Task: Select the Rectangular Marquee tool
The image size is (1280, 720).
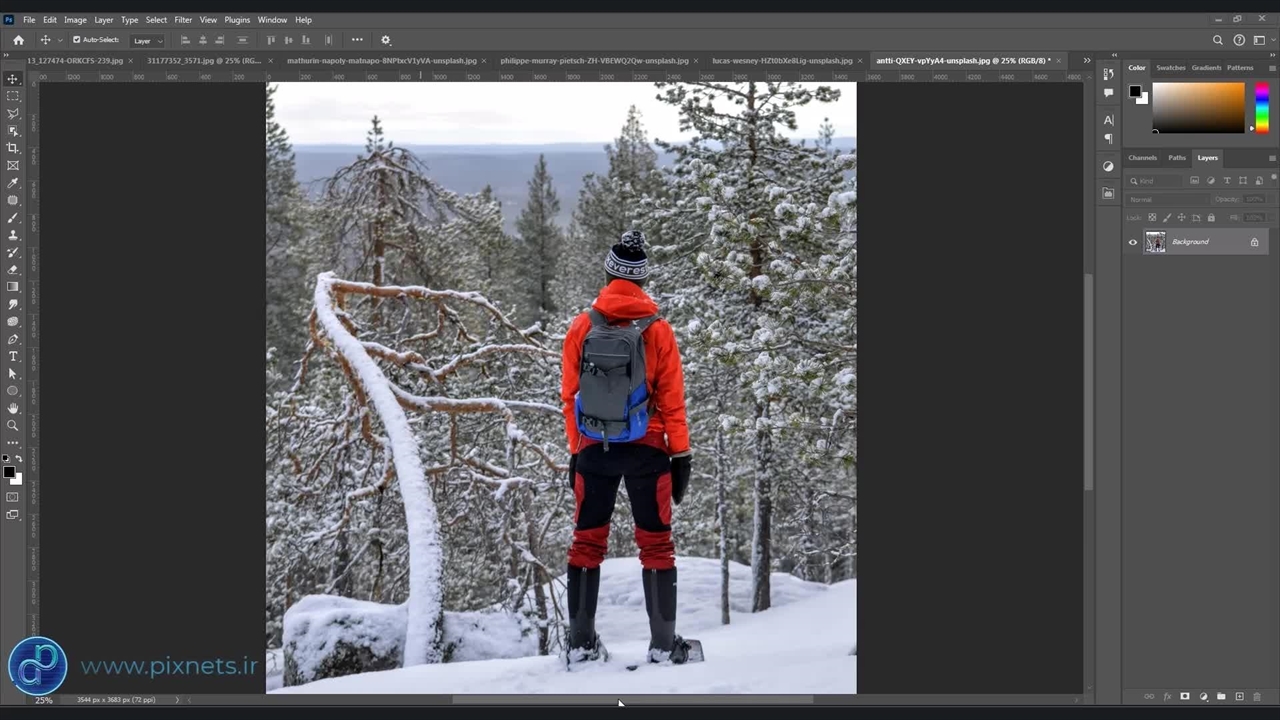Action: pos(13,96)
